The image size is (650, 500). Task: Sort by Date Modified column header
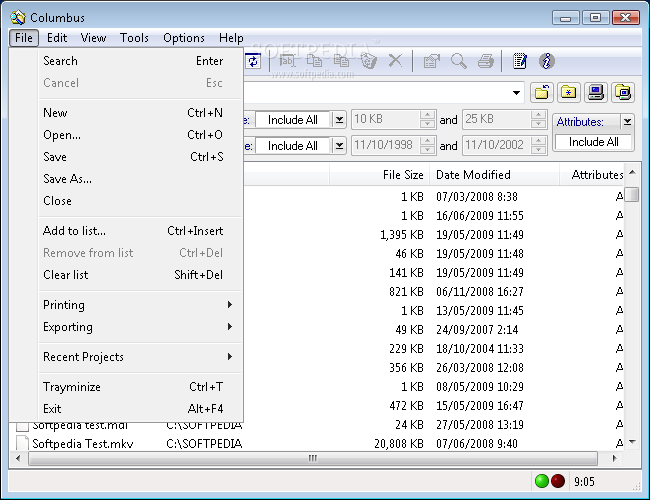click(x=494, y=175)
